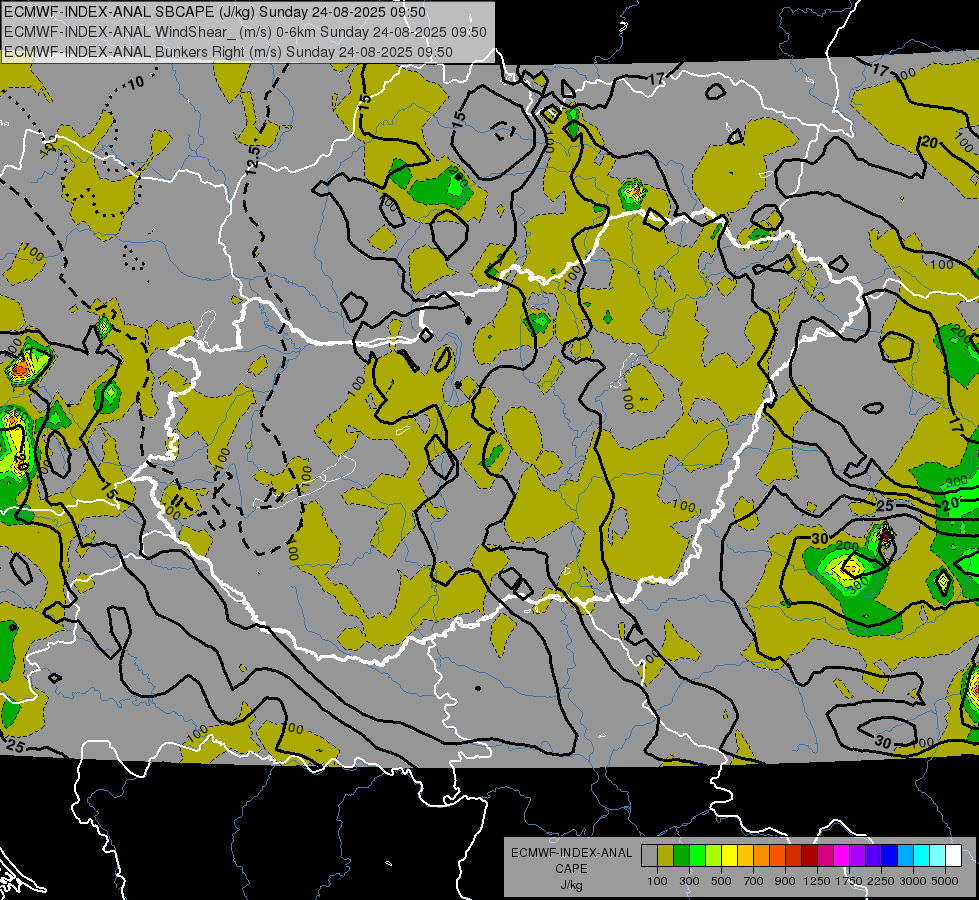This screenshot has height=900, width=979.
Task: Click the legend value '500'
Action: tap(721, 881)
